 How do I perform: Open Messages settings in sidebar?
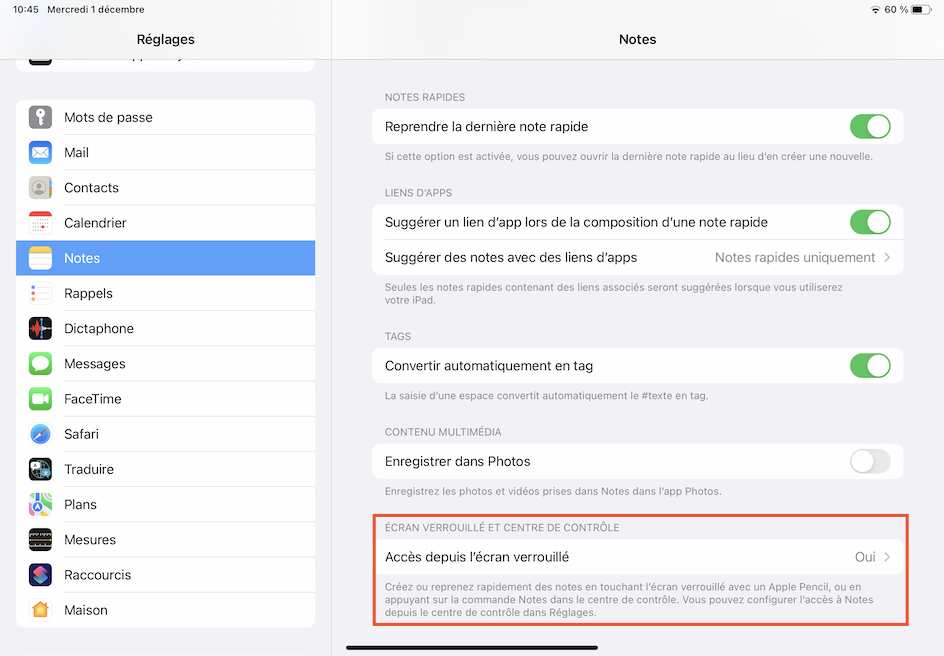coord(95,364)
